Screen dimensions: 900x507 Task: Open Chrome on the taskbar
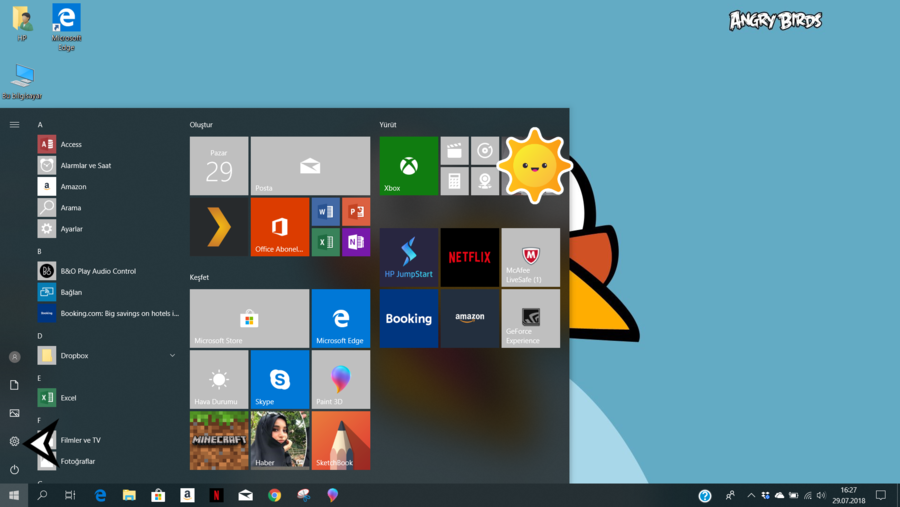tap(274, 495)
